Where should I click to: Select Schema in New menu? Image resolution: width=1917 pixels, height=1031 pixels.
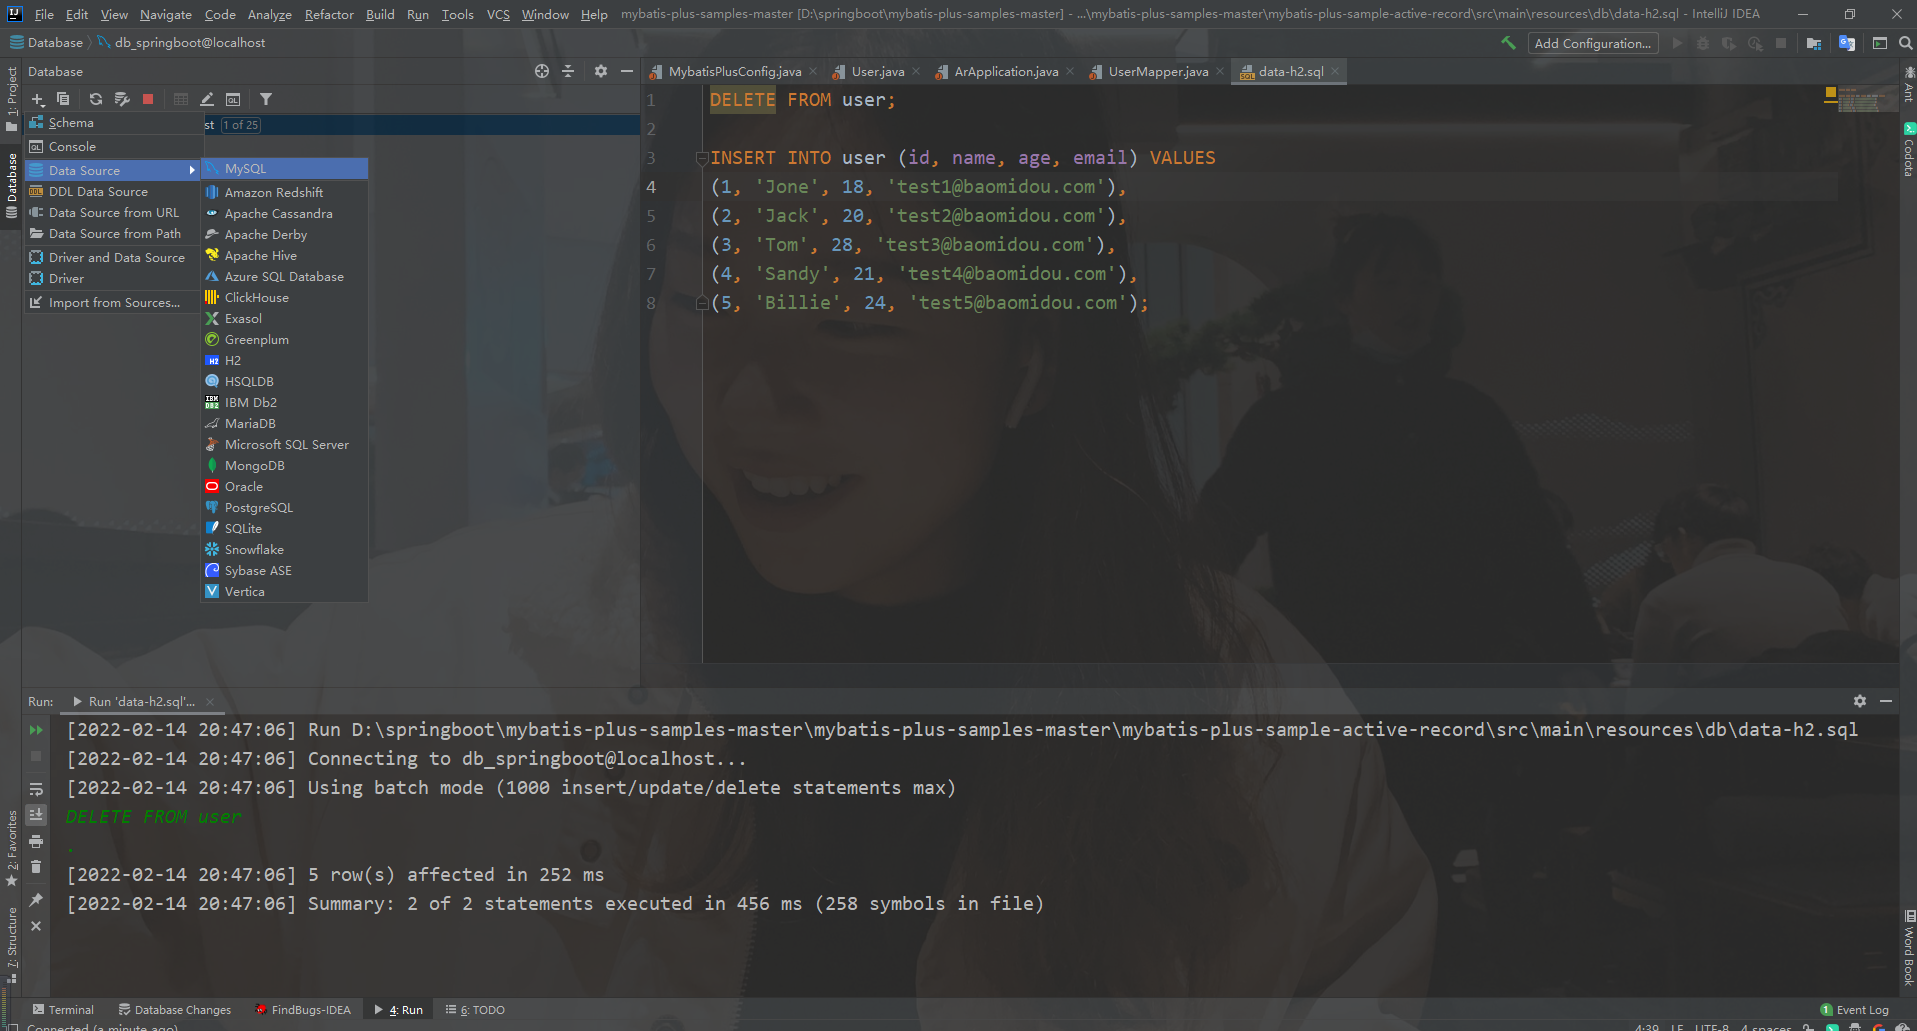point(113,122)
